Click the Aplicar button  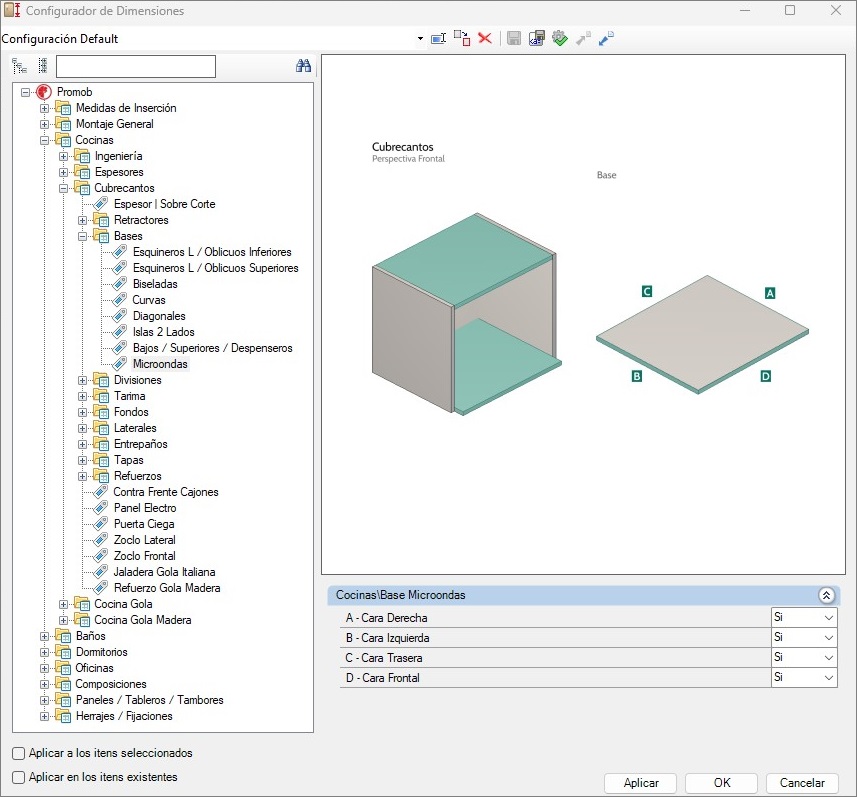pos(640,783)
